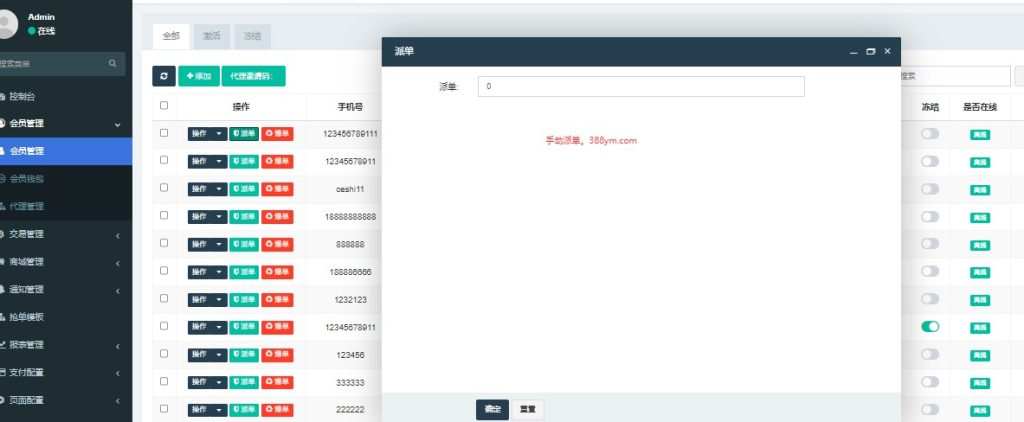1024x422 pixels.
Task: Open 控制台 dashboard in the sidebar
Action: click(22, 97)
